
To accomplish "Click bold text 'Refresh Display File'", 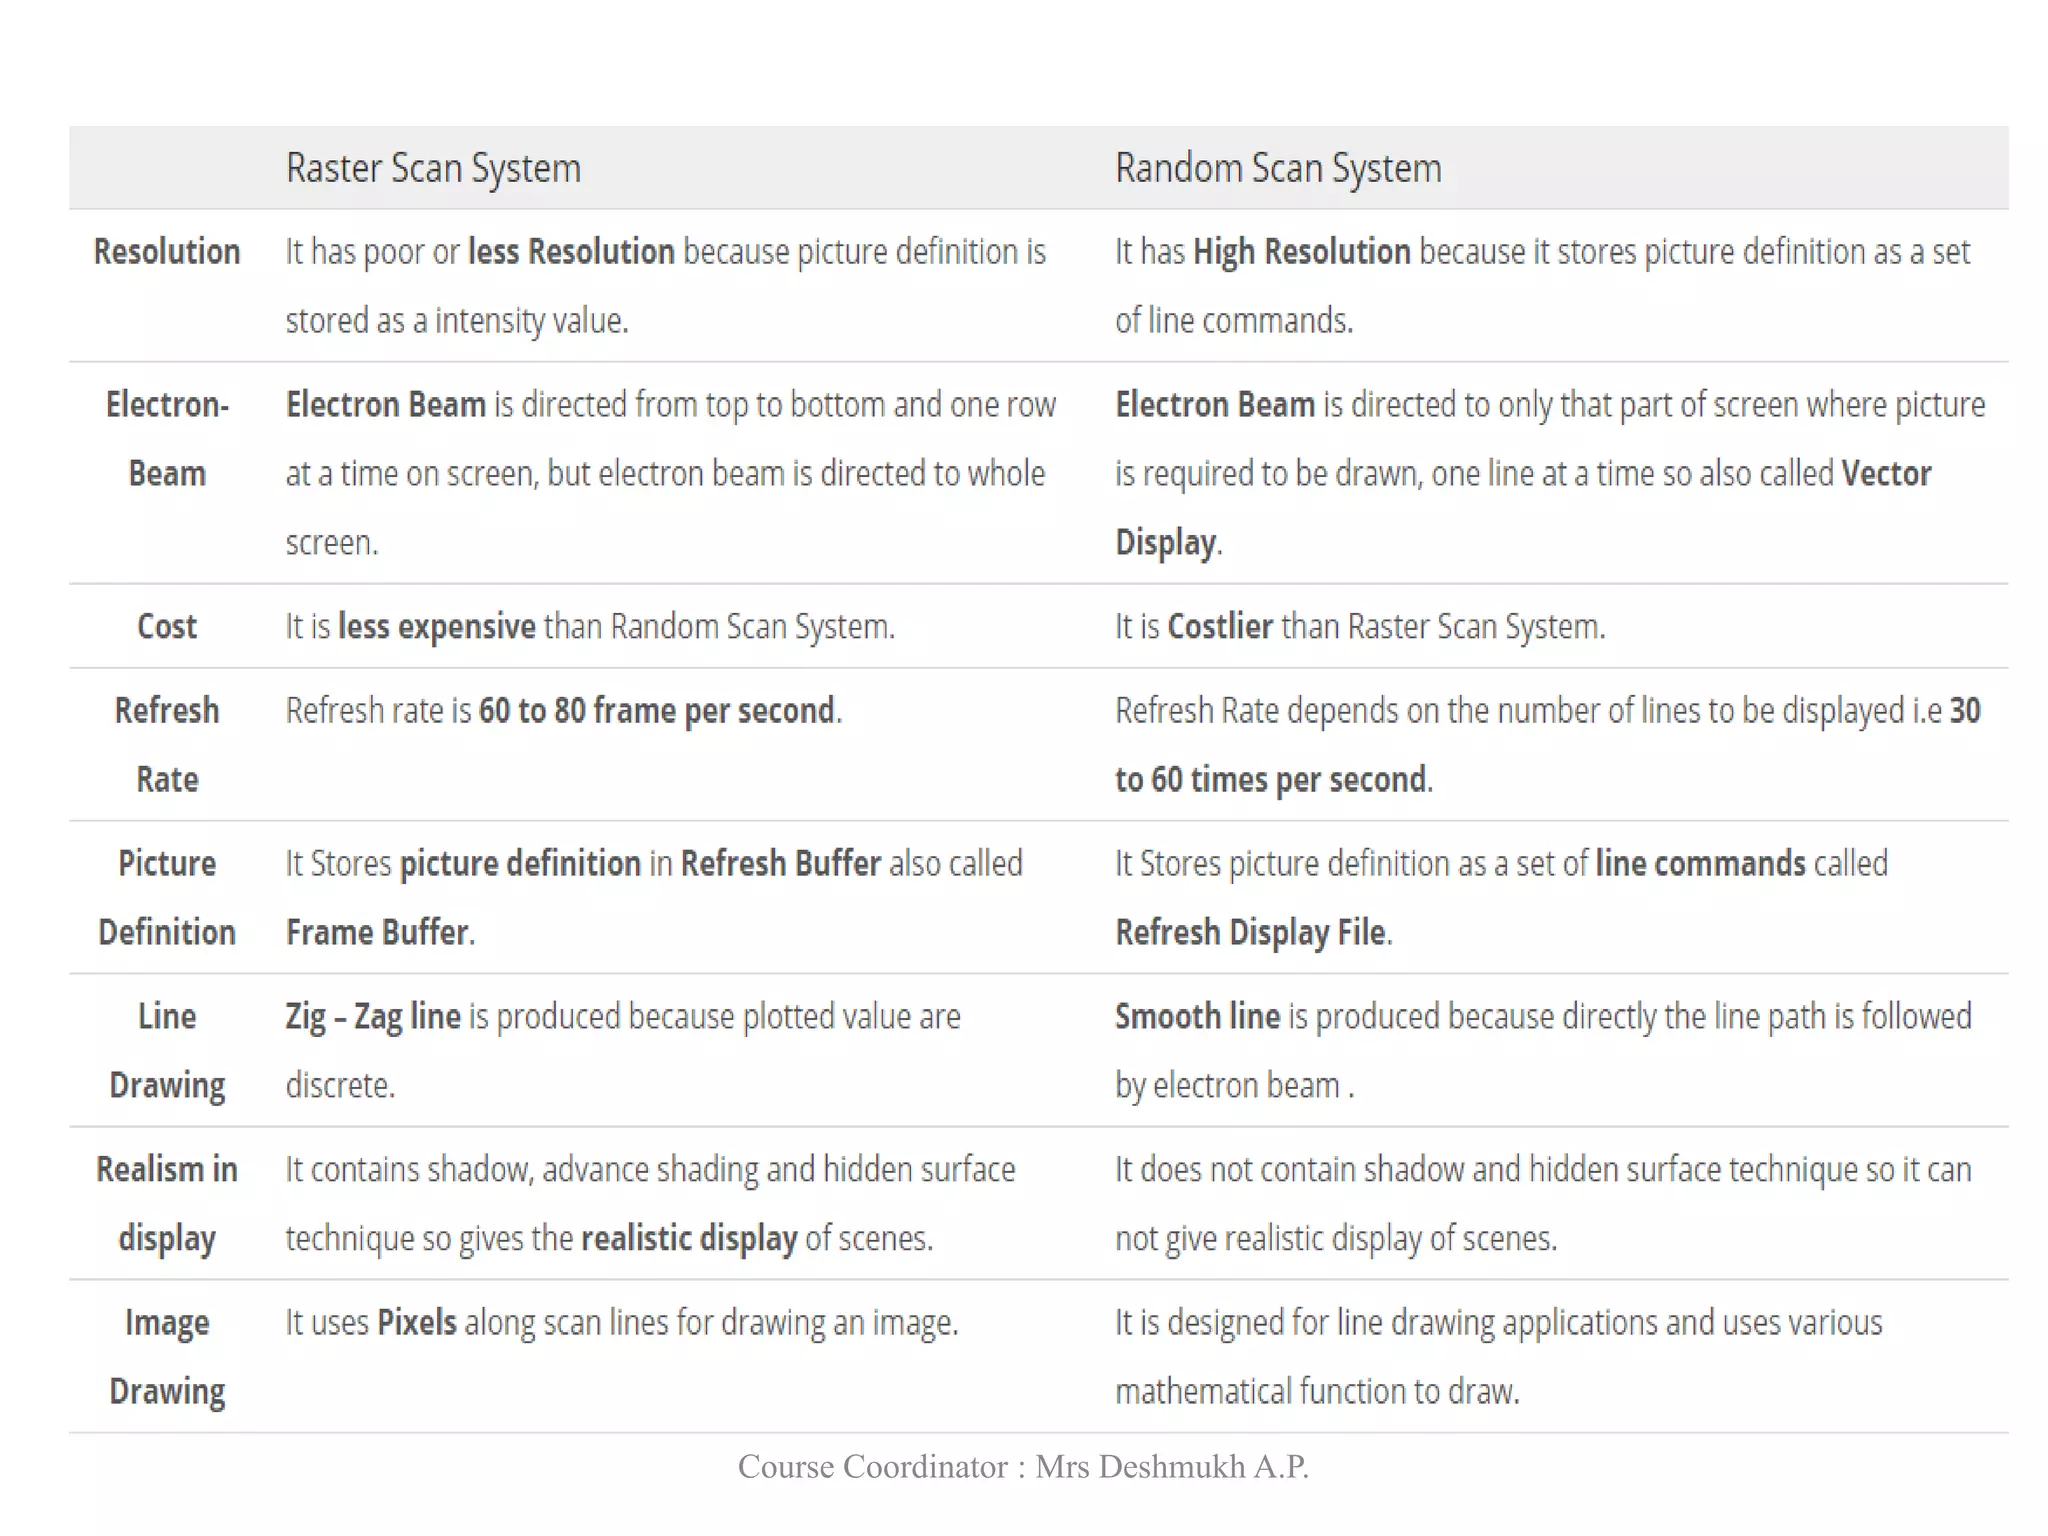I will point(1250,932).
